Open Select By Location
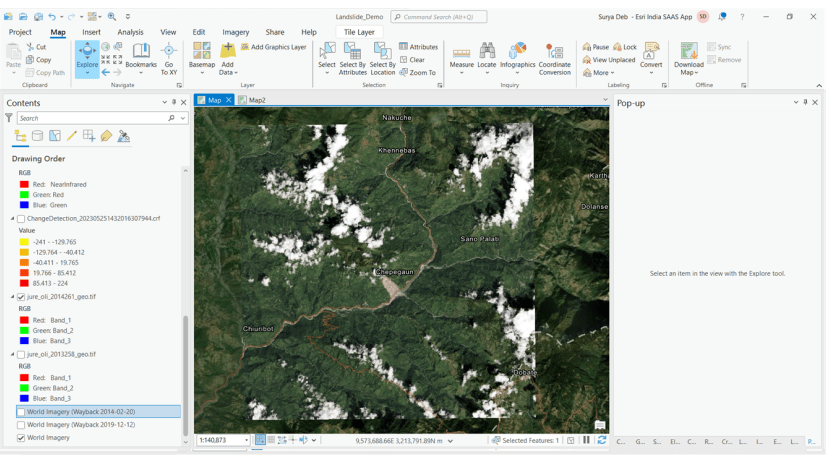 pyautogui.click(x=382, y=59)
